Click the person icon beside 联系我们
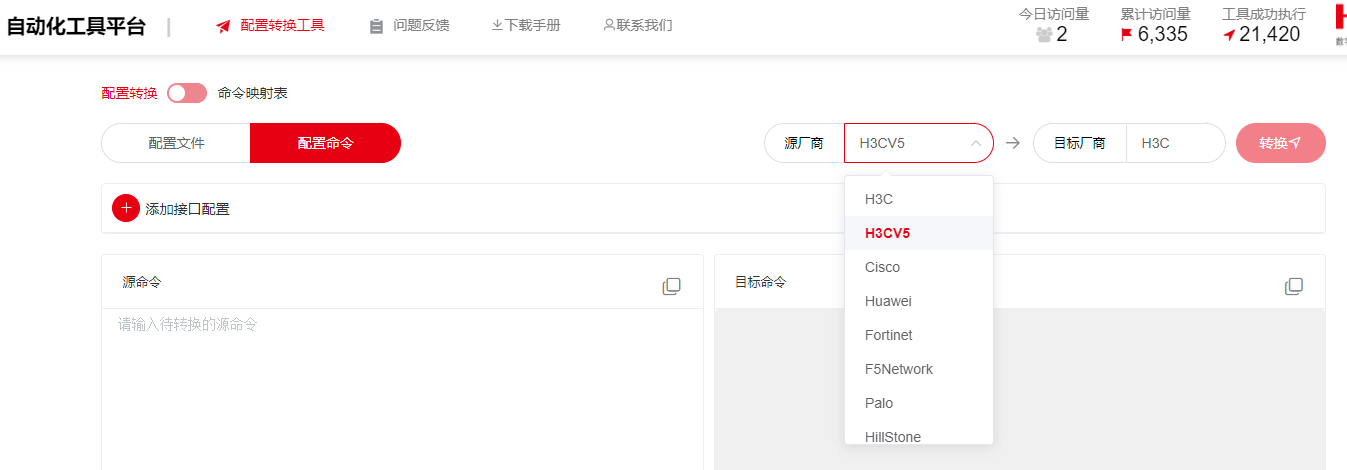The image size is (1347, 470). tap(609, 25)
